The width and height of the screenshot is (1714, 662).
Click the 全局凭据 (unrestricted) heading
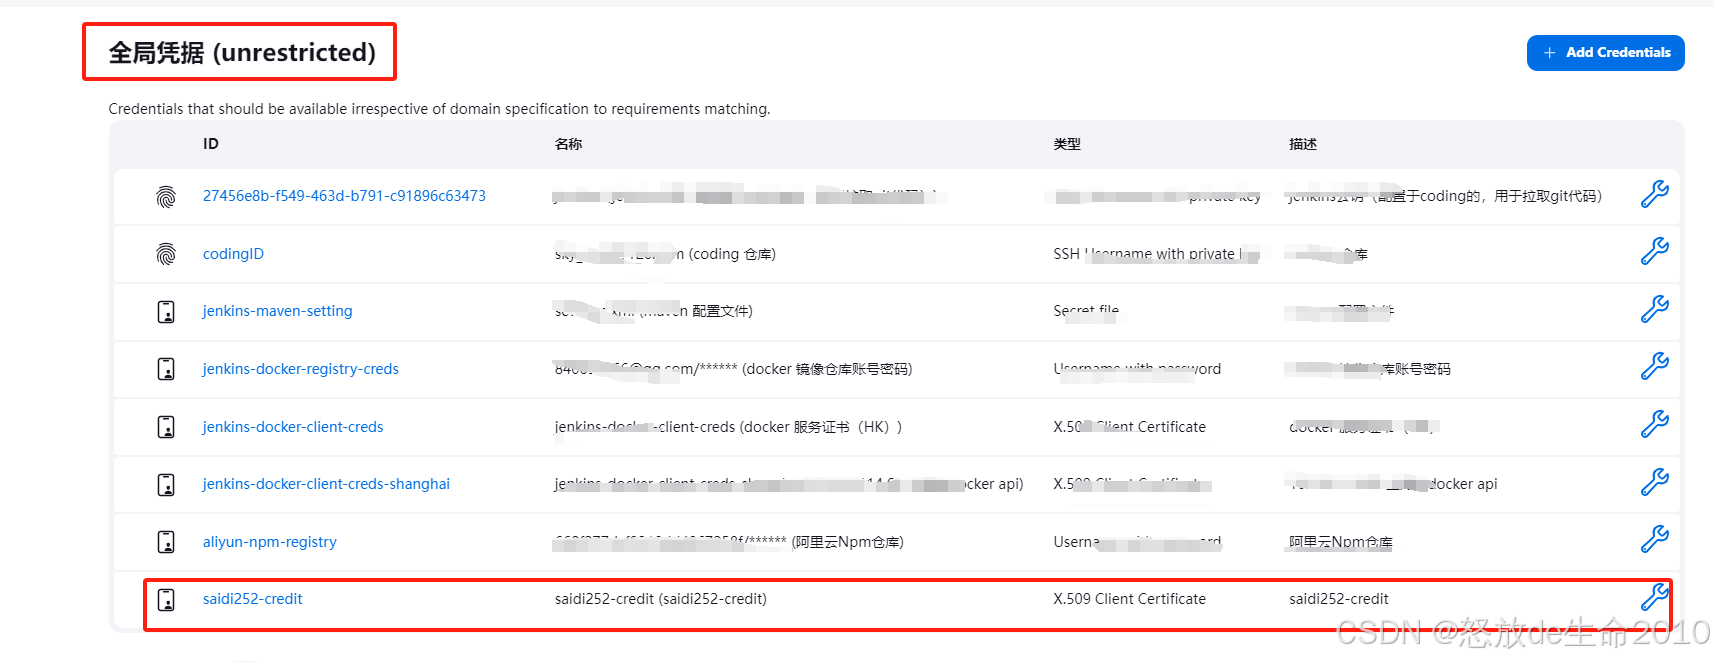point(242,52)
